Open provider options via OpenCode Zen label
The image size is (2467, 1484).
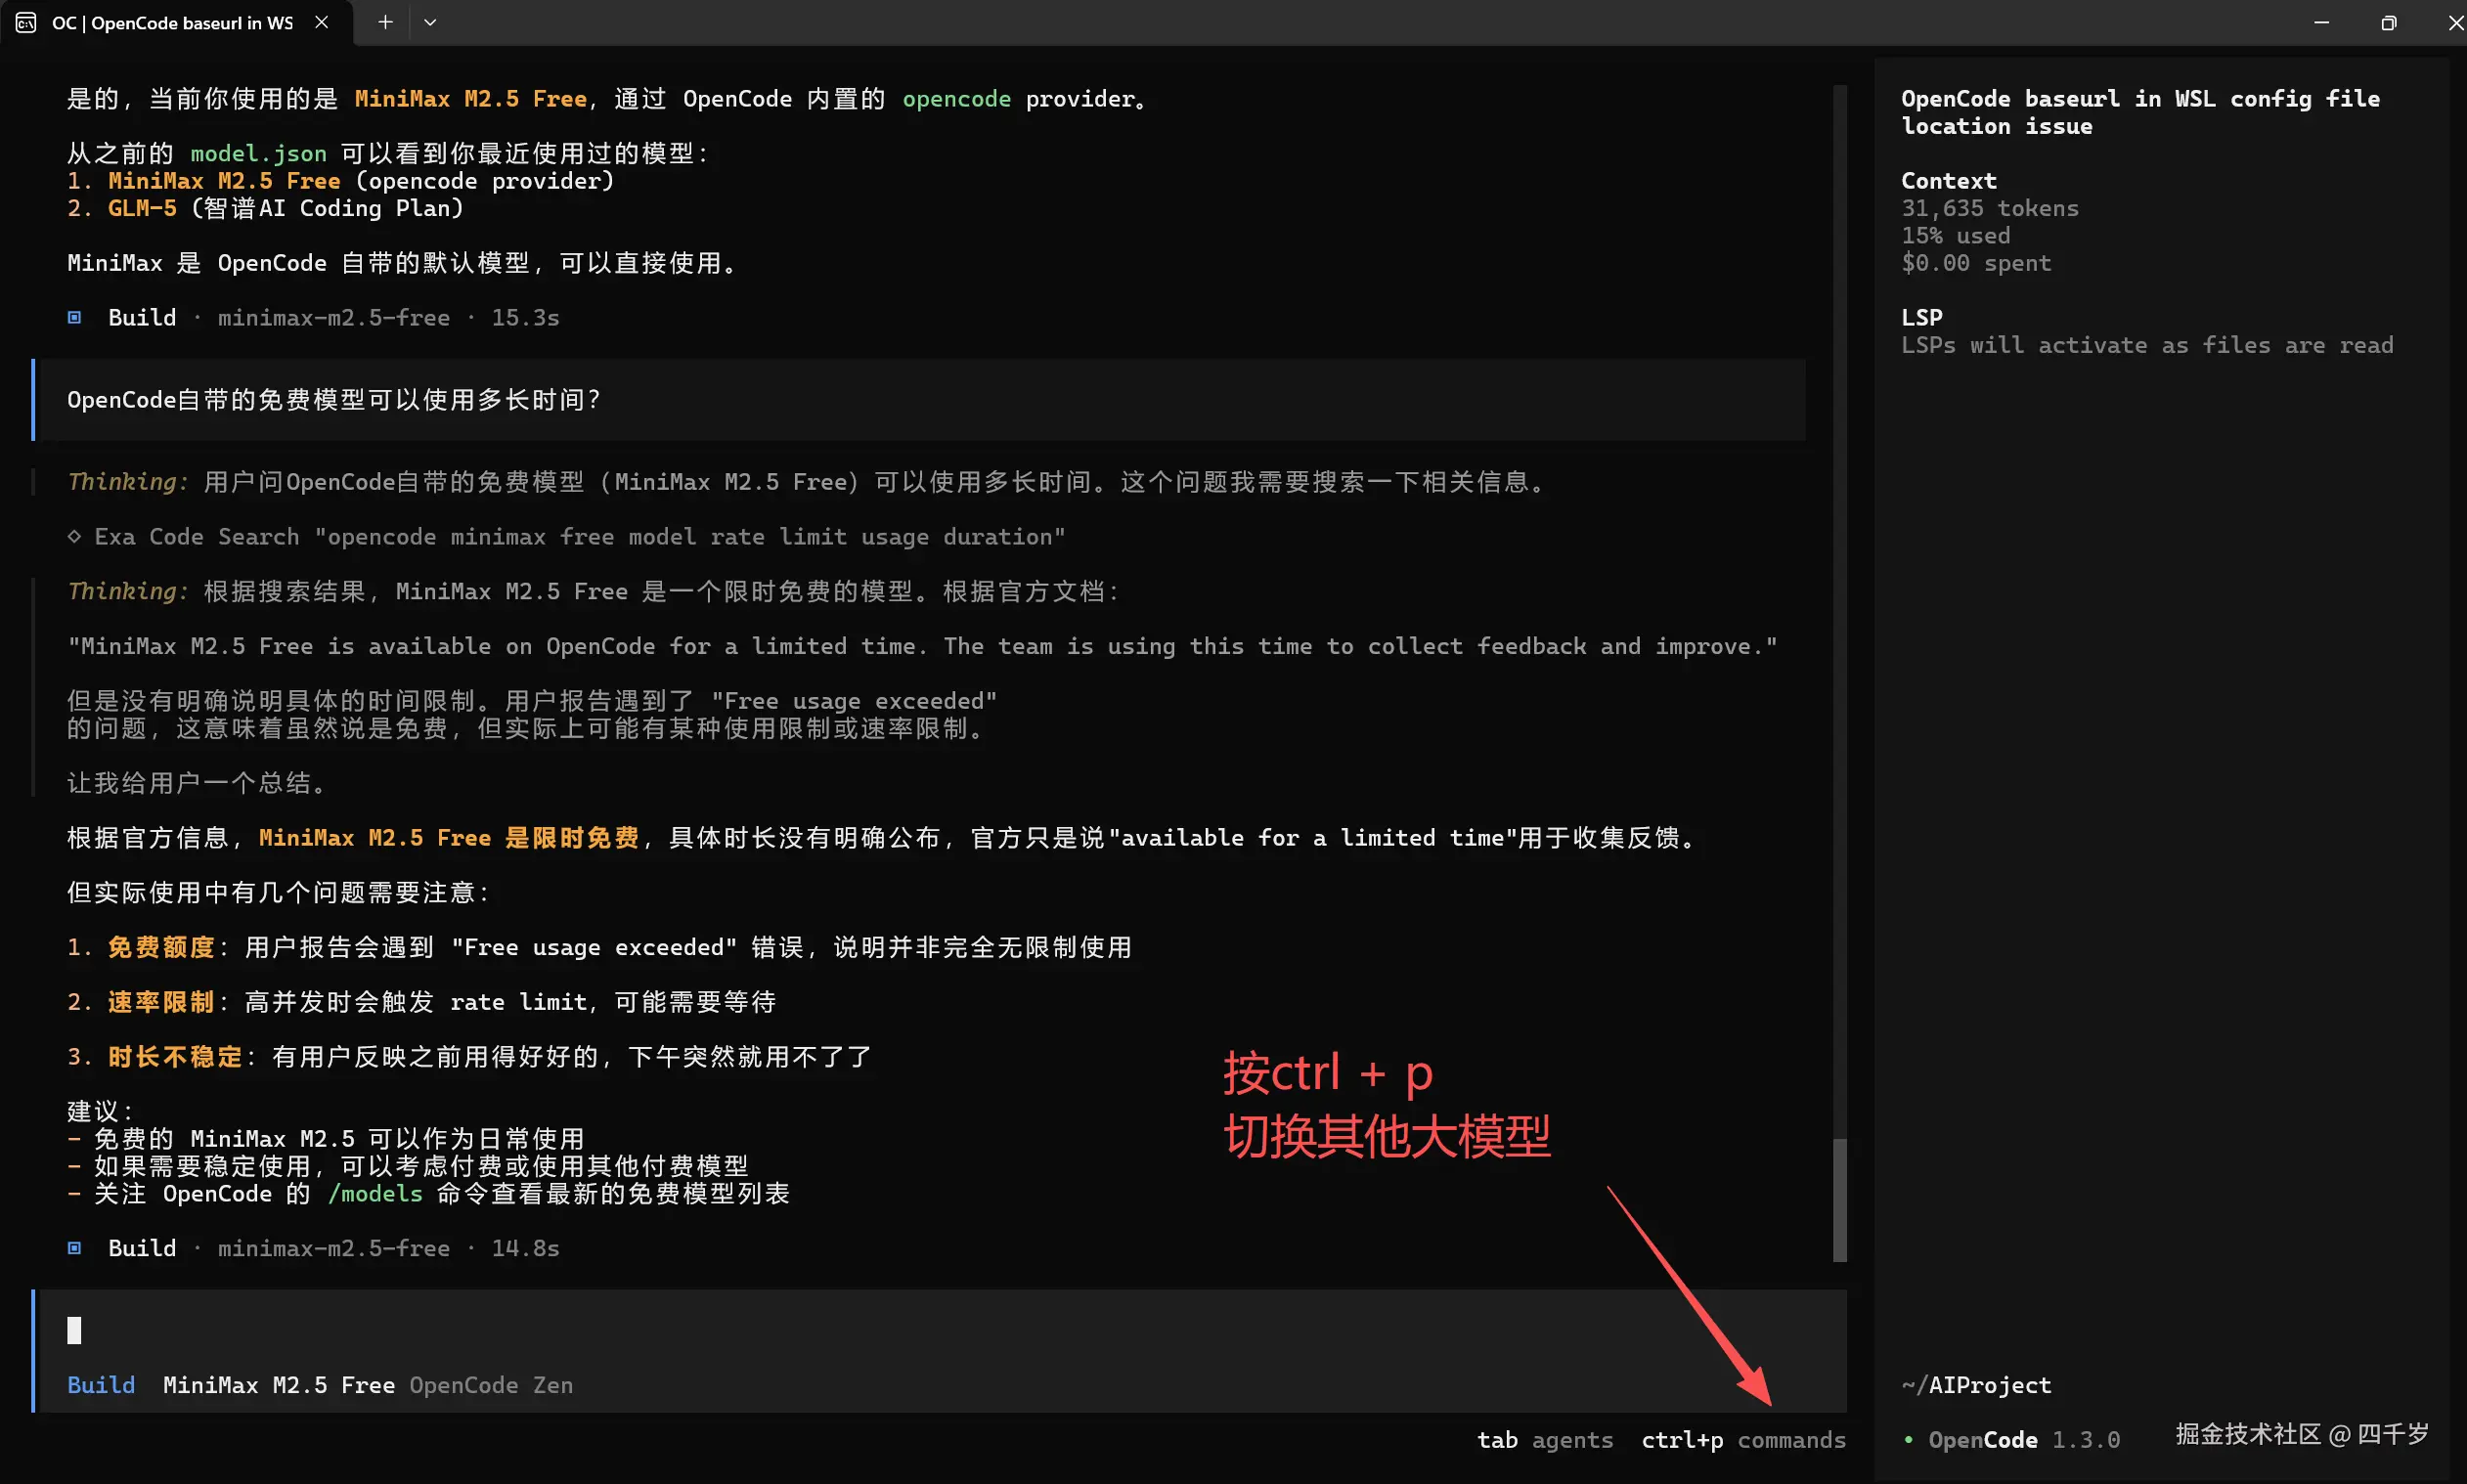coord(491,1385)
